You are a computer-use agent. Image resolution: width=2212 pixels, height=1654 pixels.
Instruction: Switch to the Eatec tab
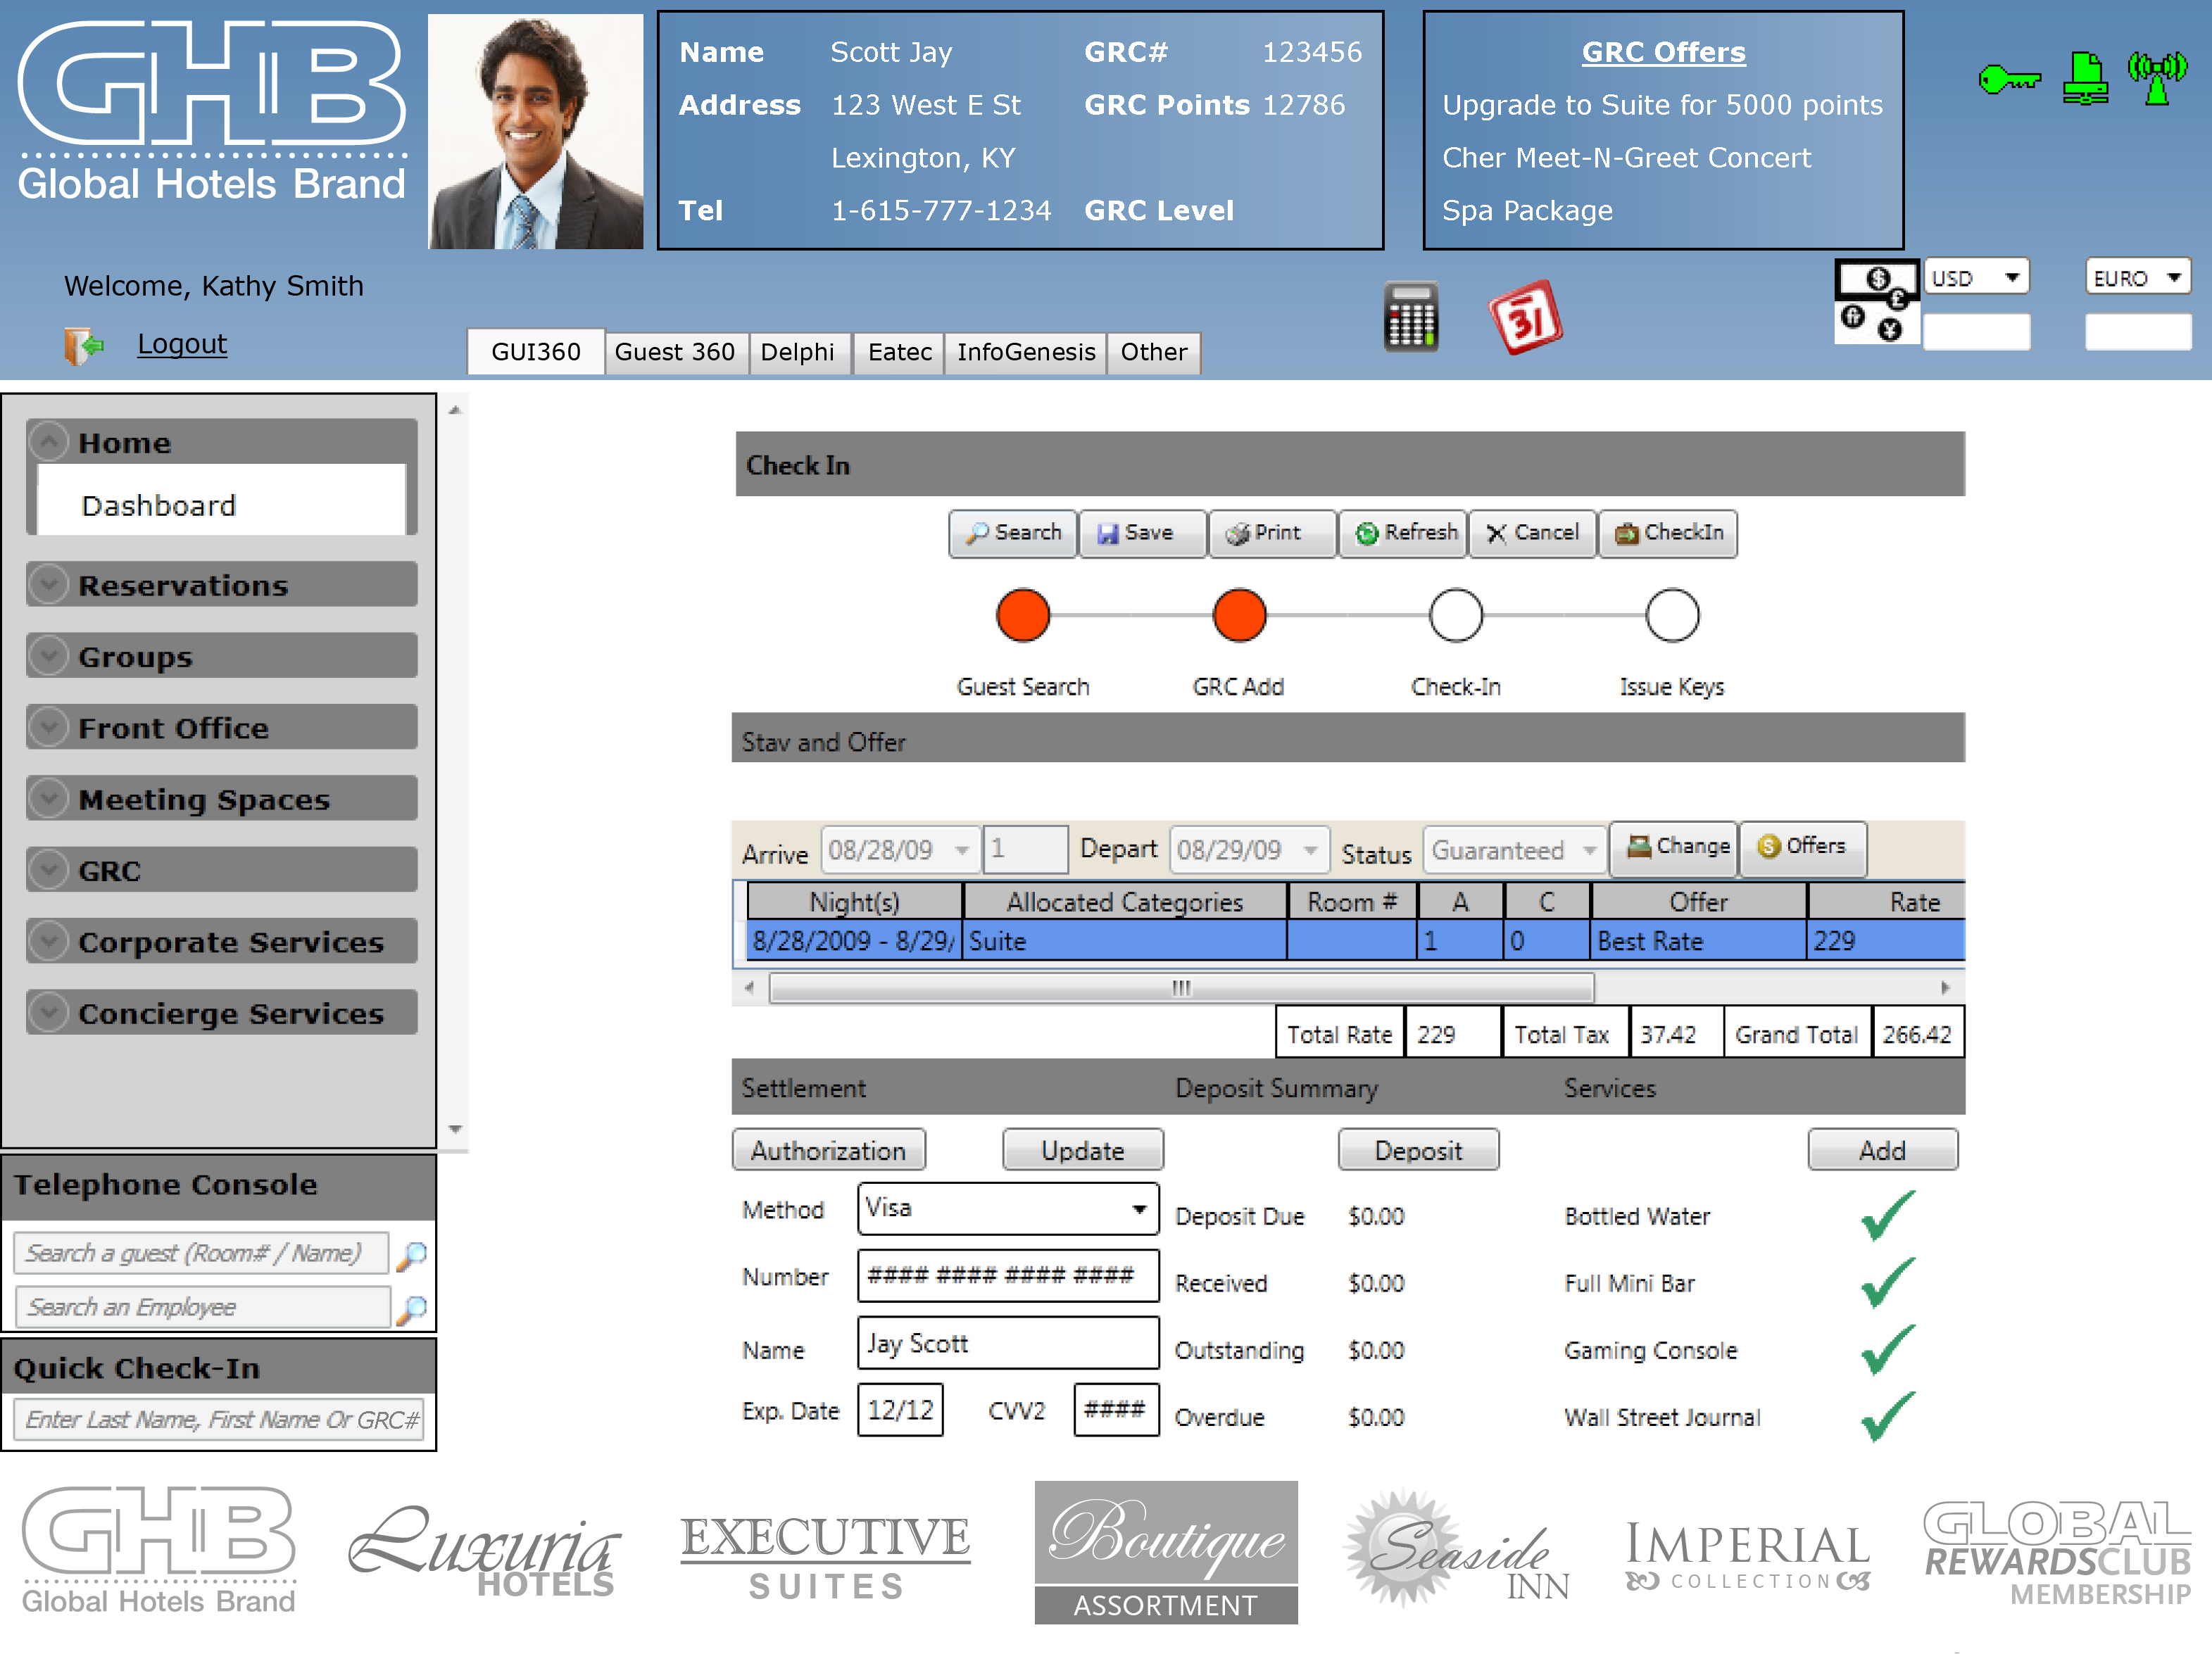(x=899, y=352)
